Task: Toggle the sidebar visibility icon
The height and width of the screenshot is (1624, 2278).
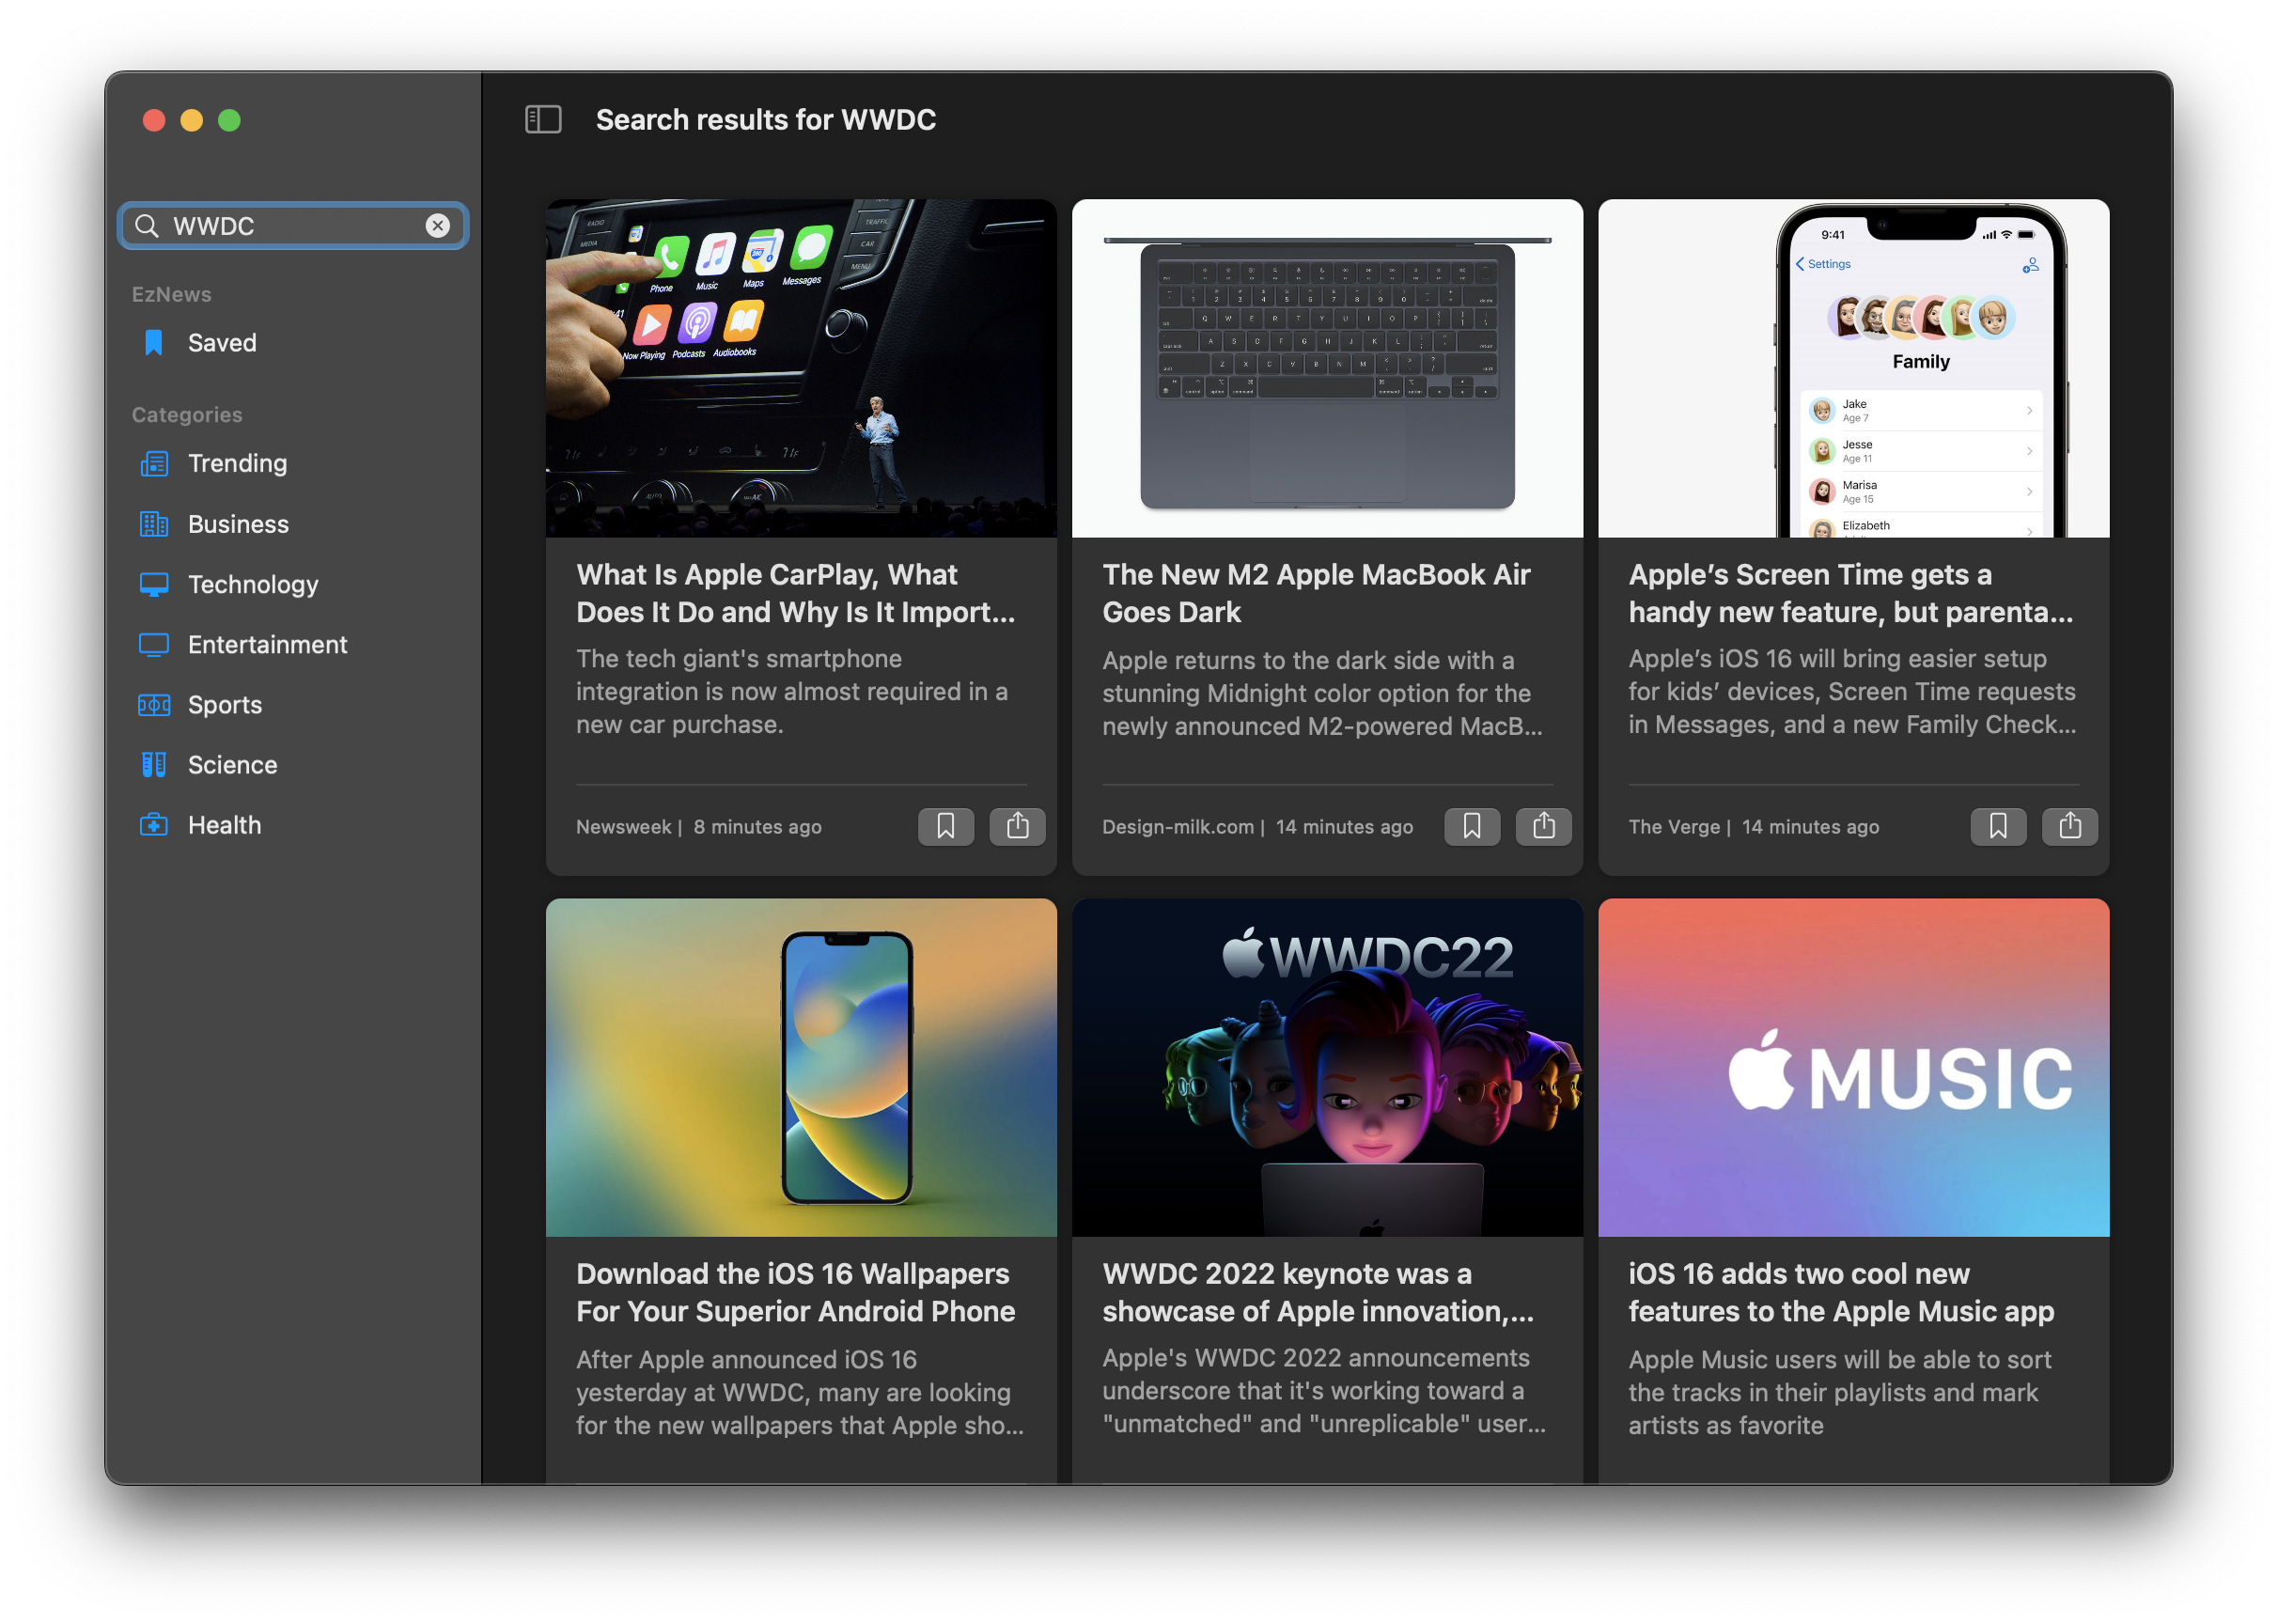Action: (542, 119)
